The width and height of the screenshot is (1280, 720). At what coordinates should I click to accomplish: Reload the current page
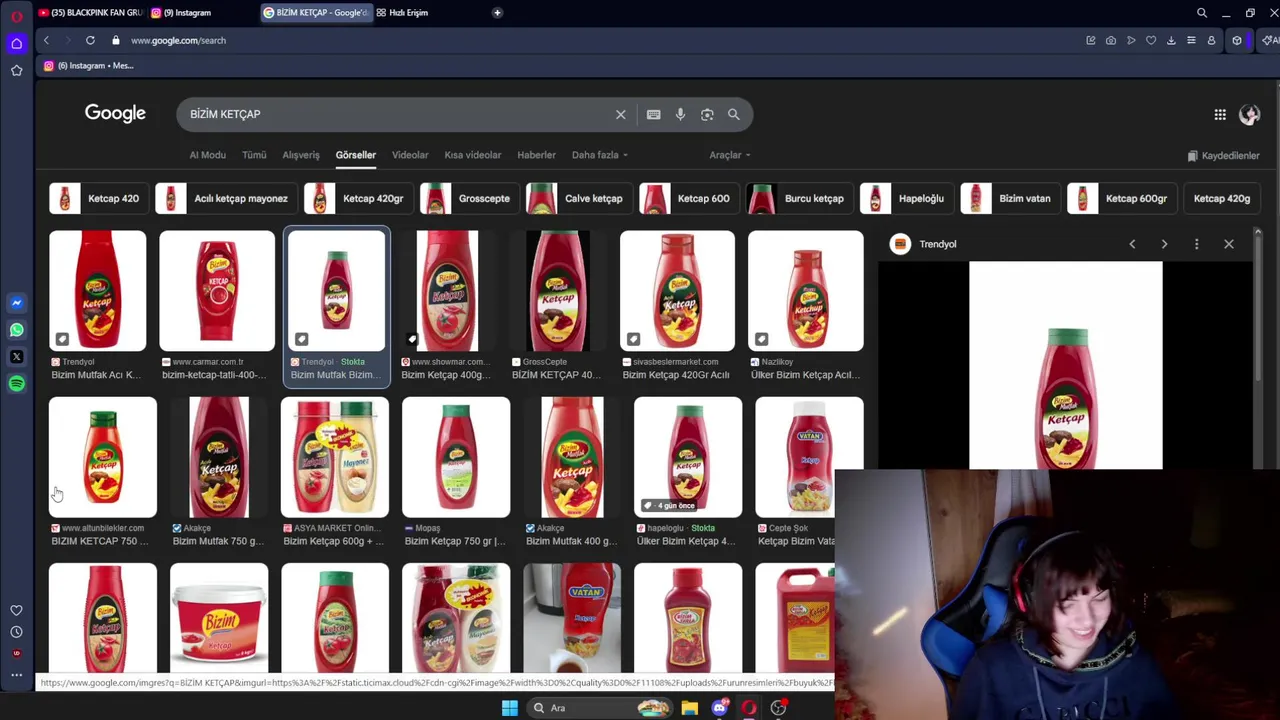(x=90, y=40)
